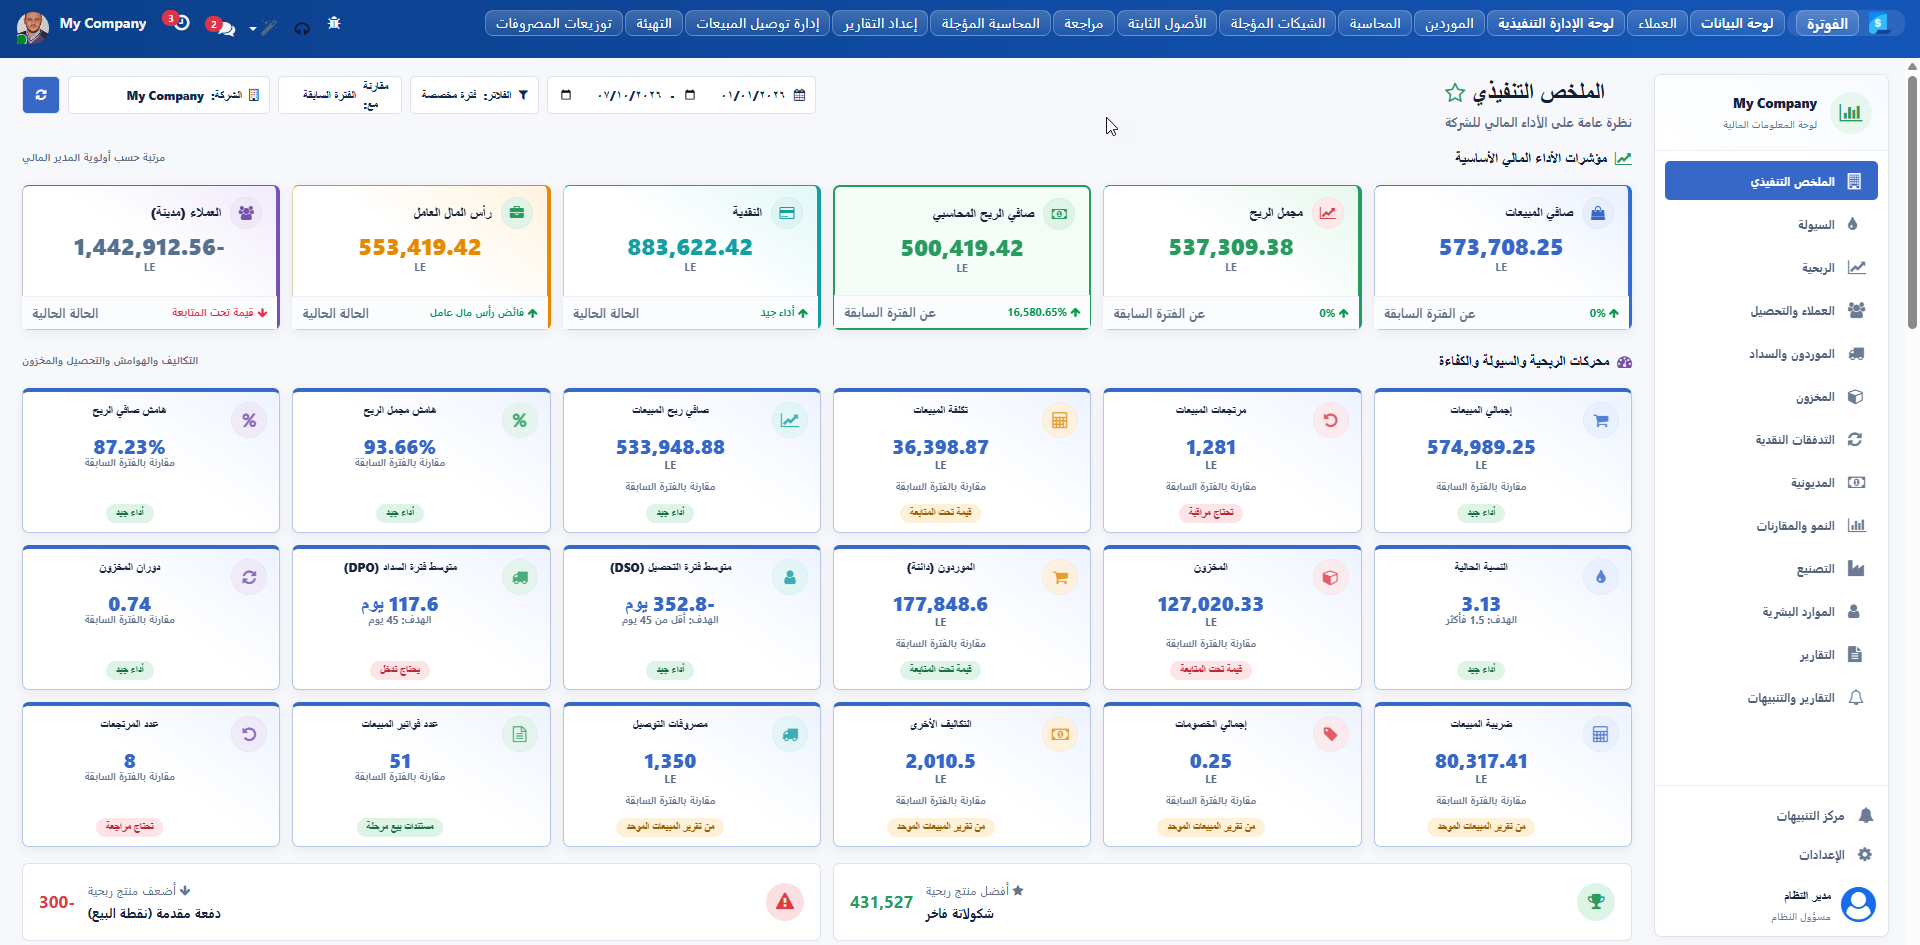The height and width of the screenshot is (945, 1920).
Task: Select الربحية in the sidebar
Action: pyautogui.click(x=1771, y=267)
